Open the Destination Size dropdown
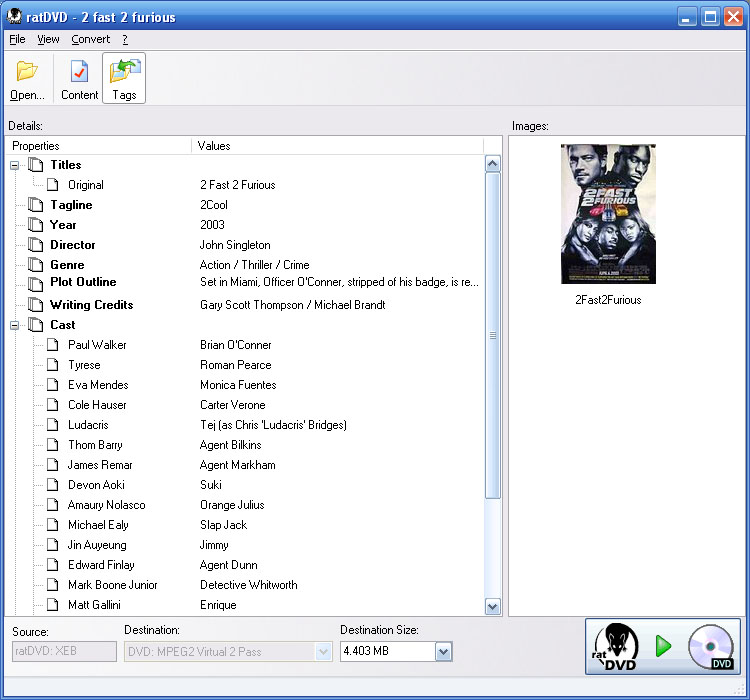Screen dimensions: 750x700 click(444, 652)
